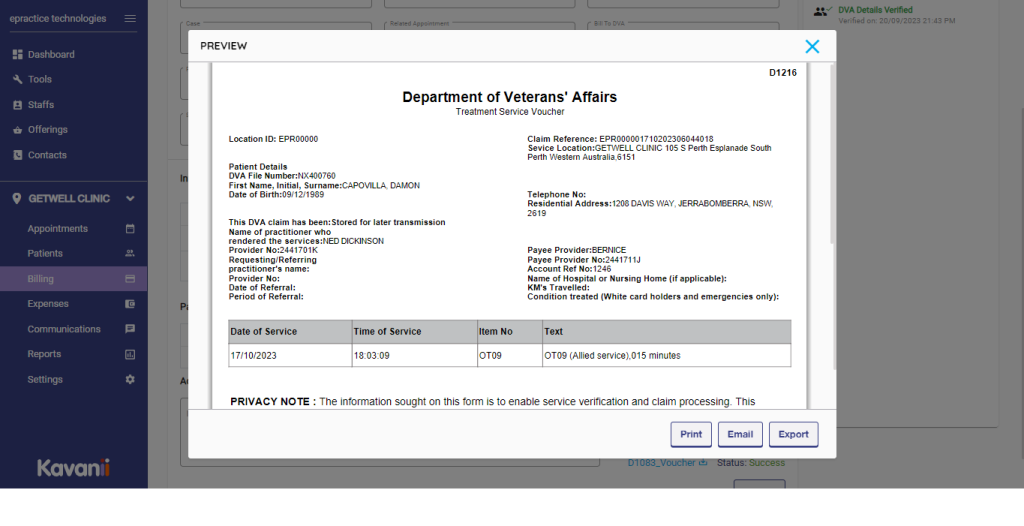The image size is (1024, 526).
Task: Go to the Expenses section
Action: click(x=48, y=304)
